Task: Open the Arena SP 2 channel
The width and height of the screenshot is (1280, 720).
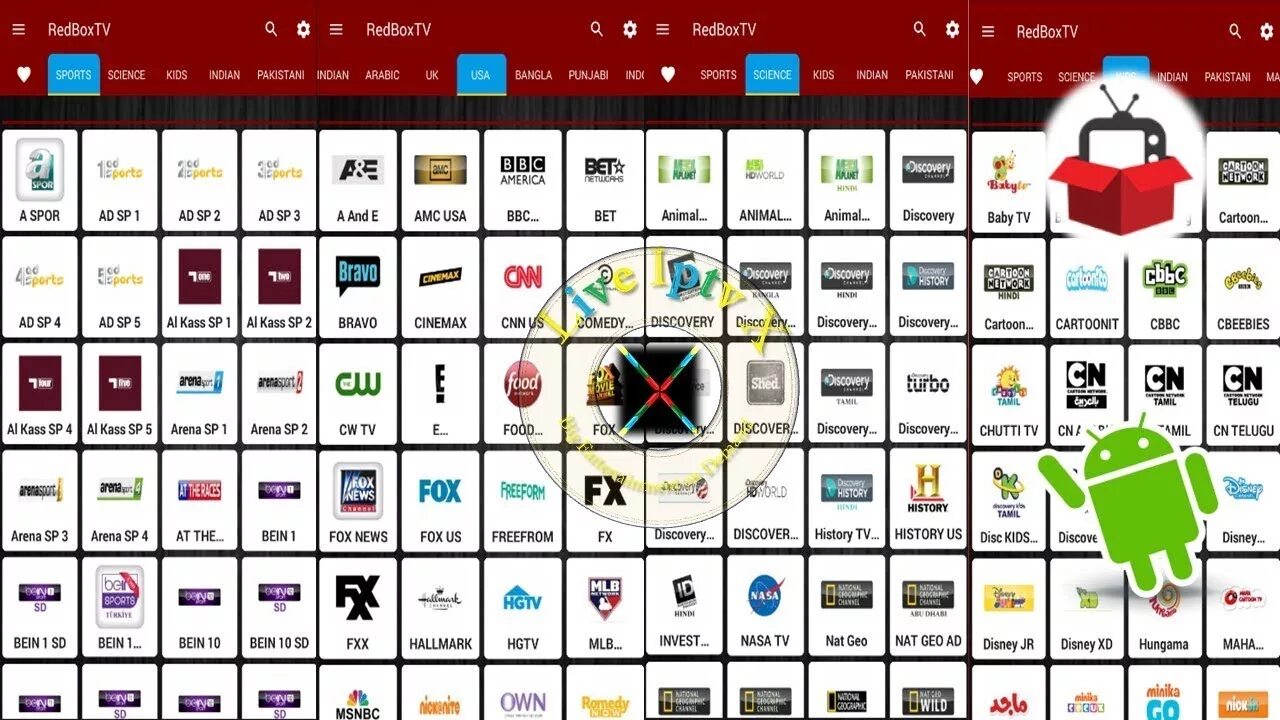Action: pos(280,395)
